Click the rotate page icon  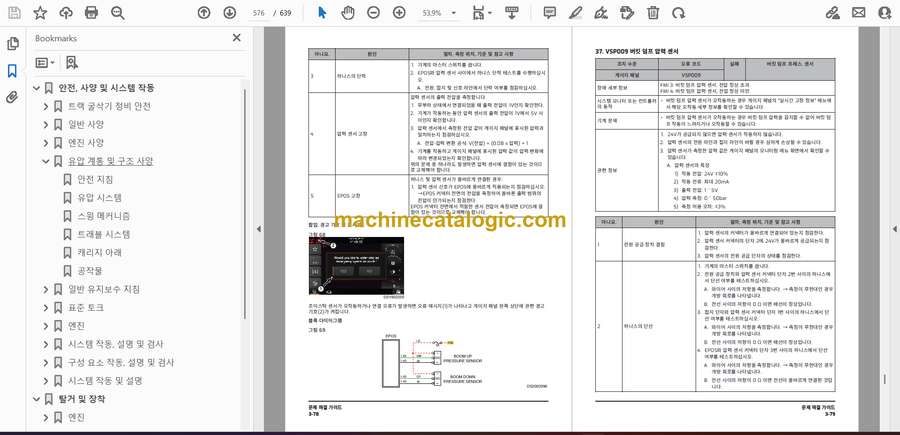click(678, 13)
